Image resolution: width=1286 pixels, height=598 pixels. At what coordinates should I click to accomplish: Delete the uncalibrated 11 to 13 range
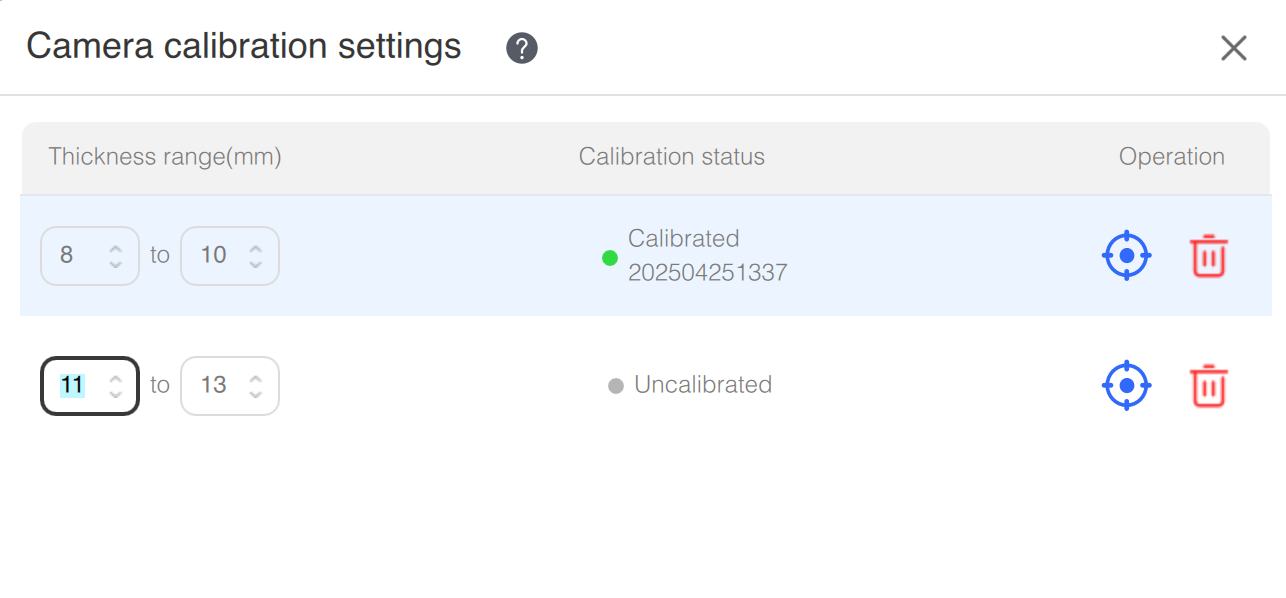click(x=1209, y=386)
